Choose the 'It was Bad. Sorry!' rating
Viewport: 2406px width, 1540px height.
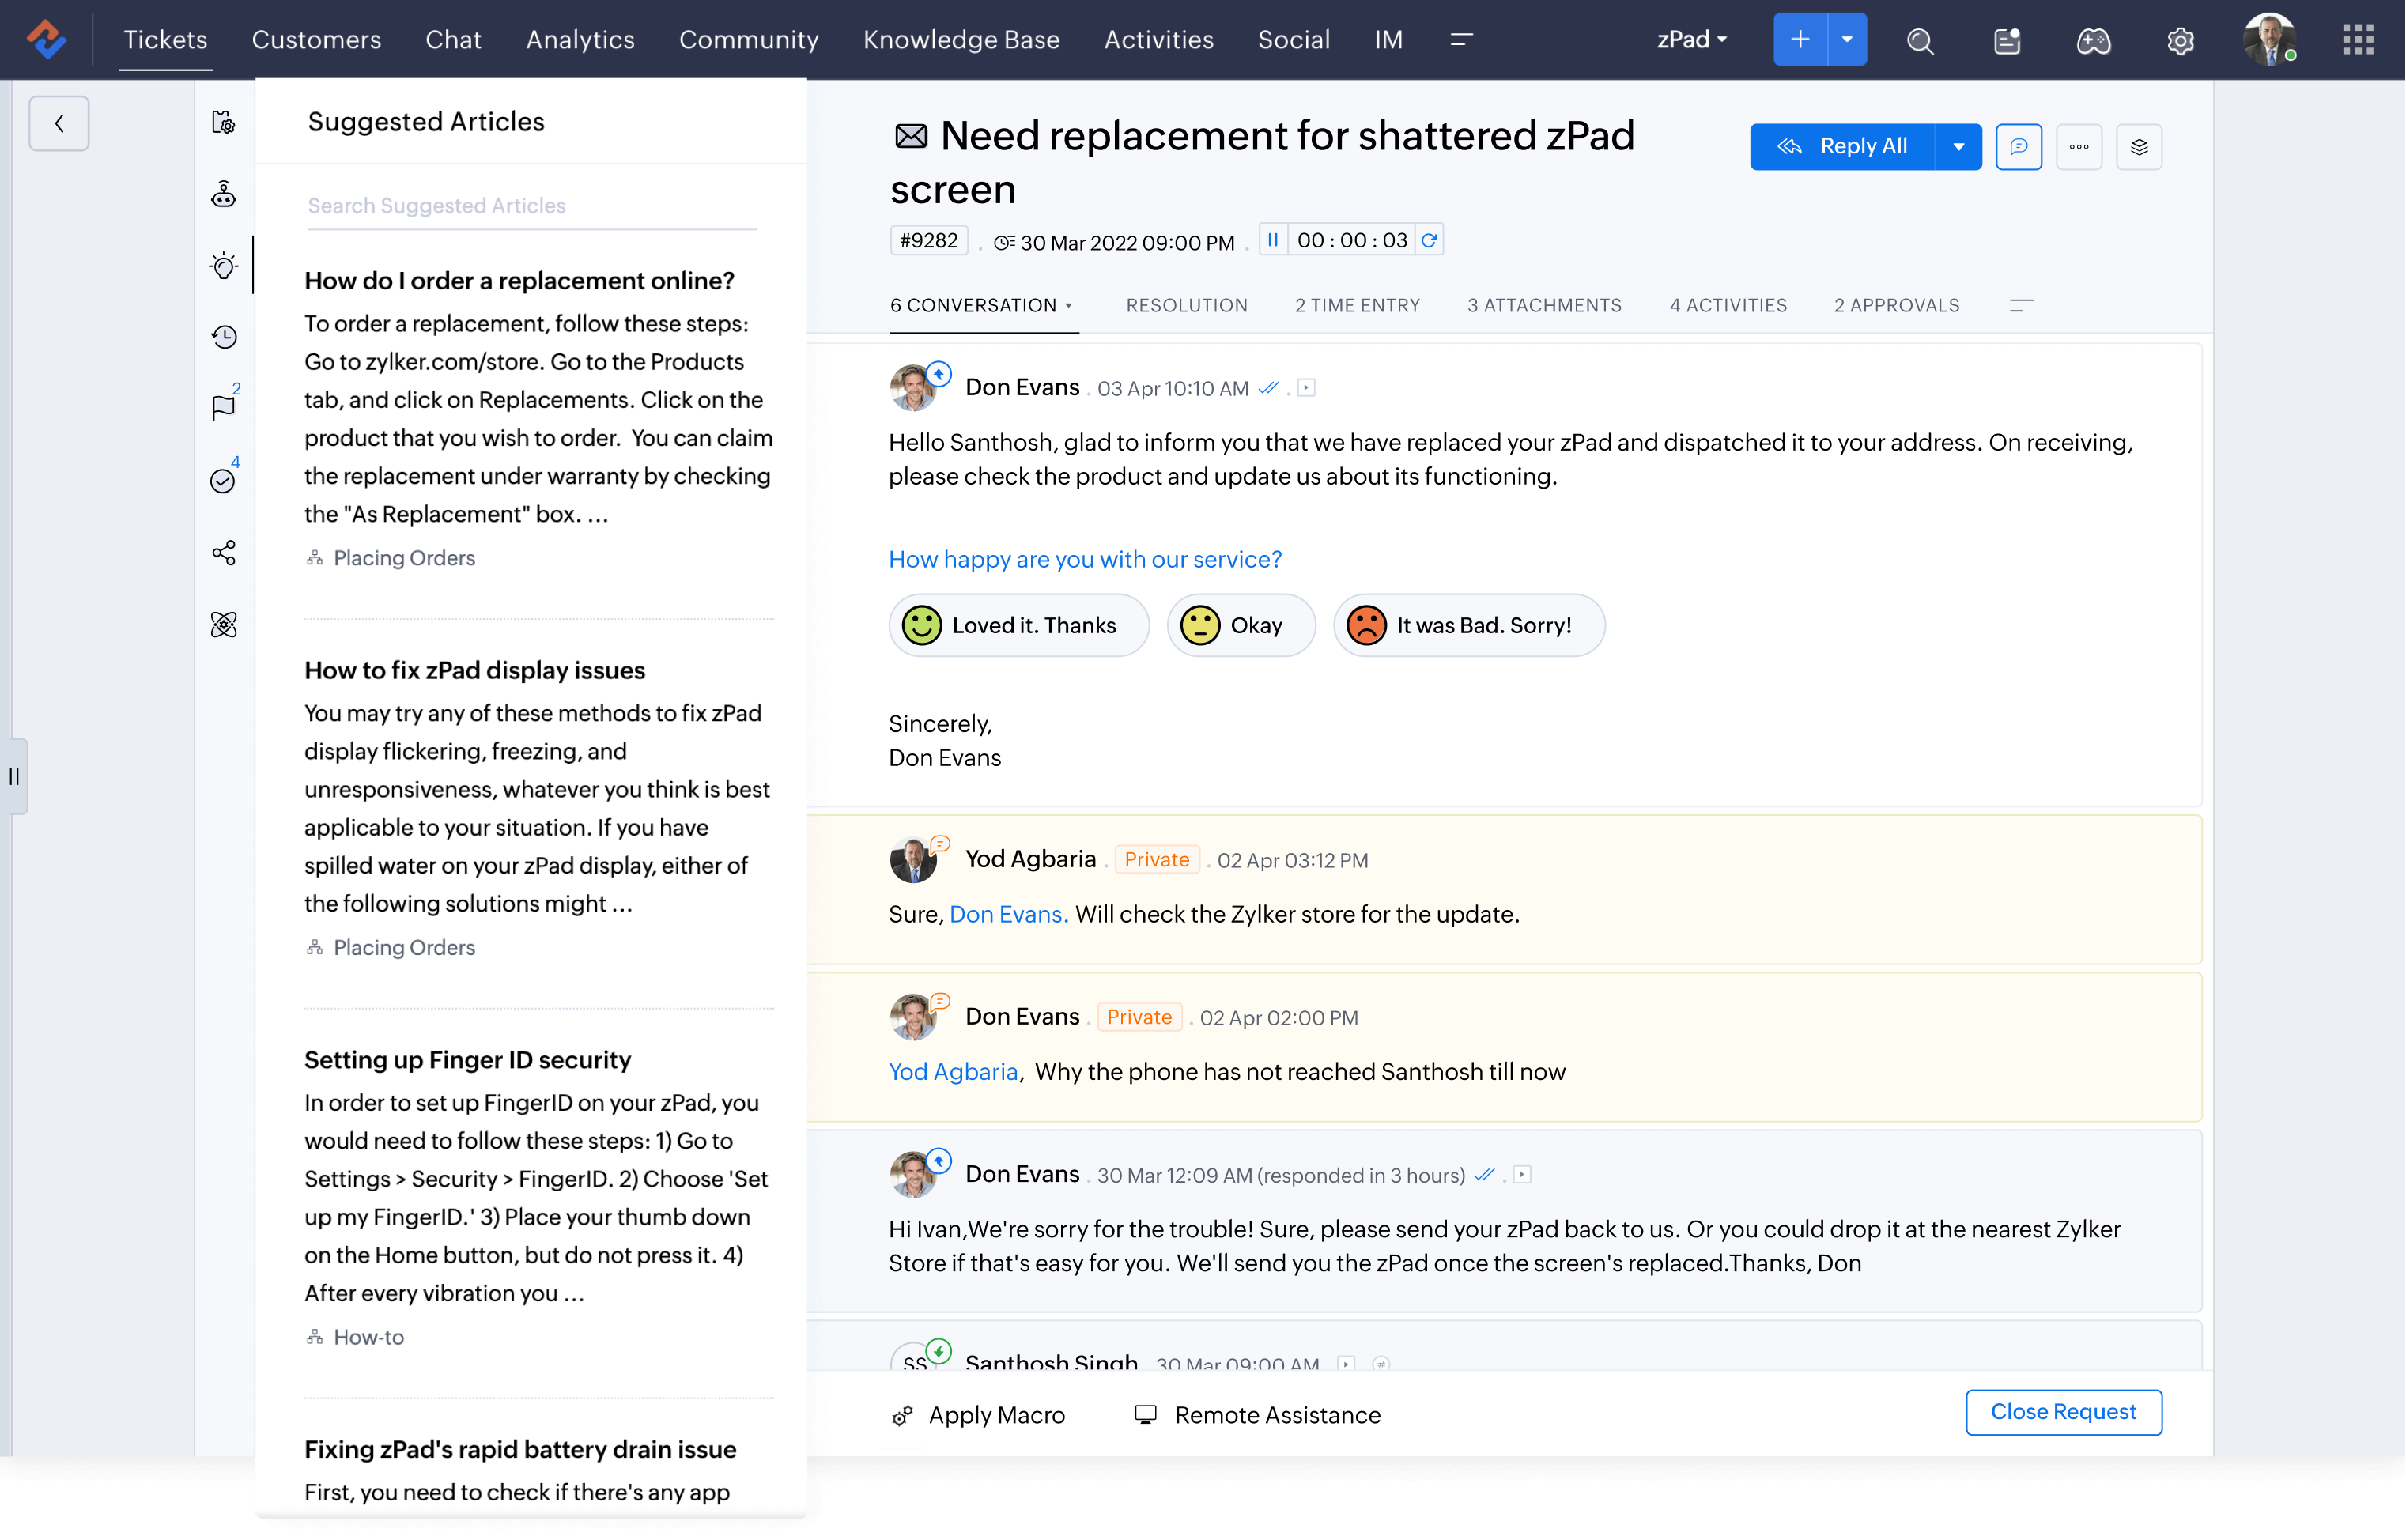(x=1468, y=625)
